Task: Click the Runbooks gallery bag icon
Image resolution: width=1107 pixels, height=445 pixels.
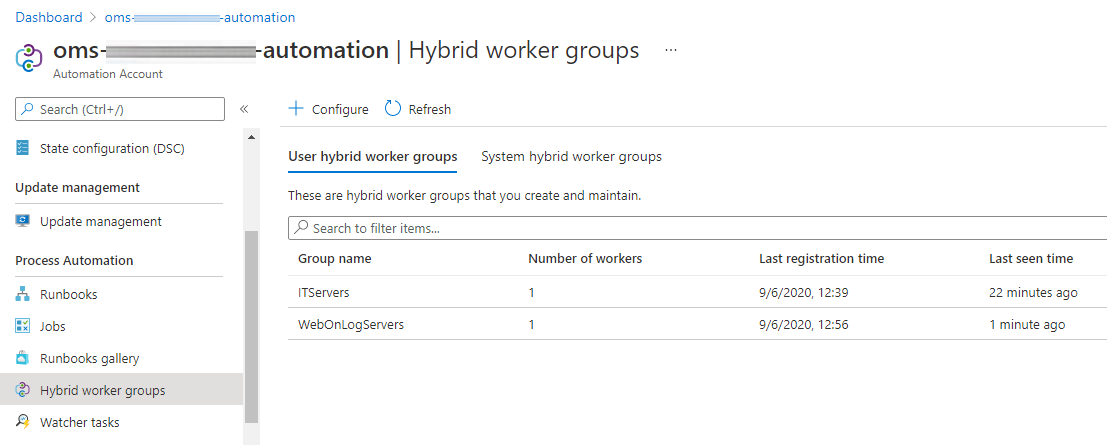Action: click(x=23, y=358)
